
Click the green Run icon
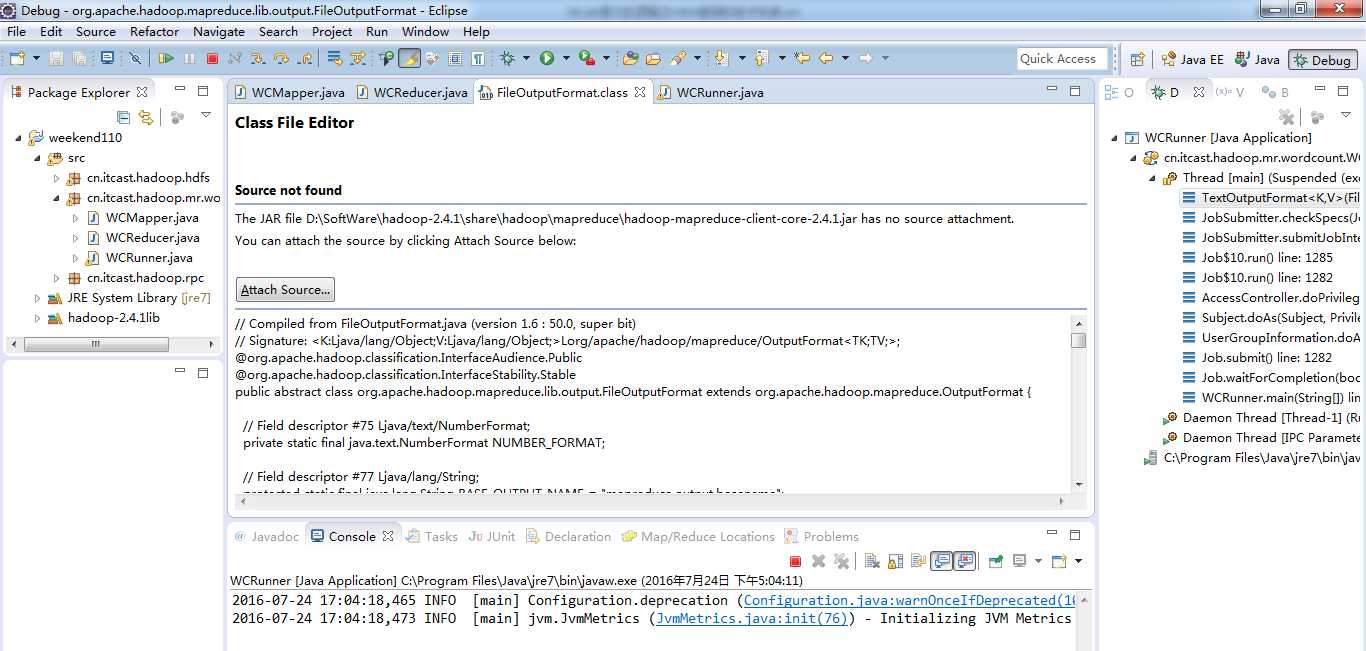547,59
